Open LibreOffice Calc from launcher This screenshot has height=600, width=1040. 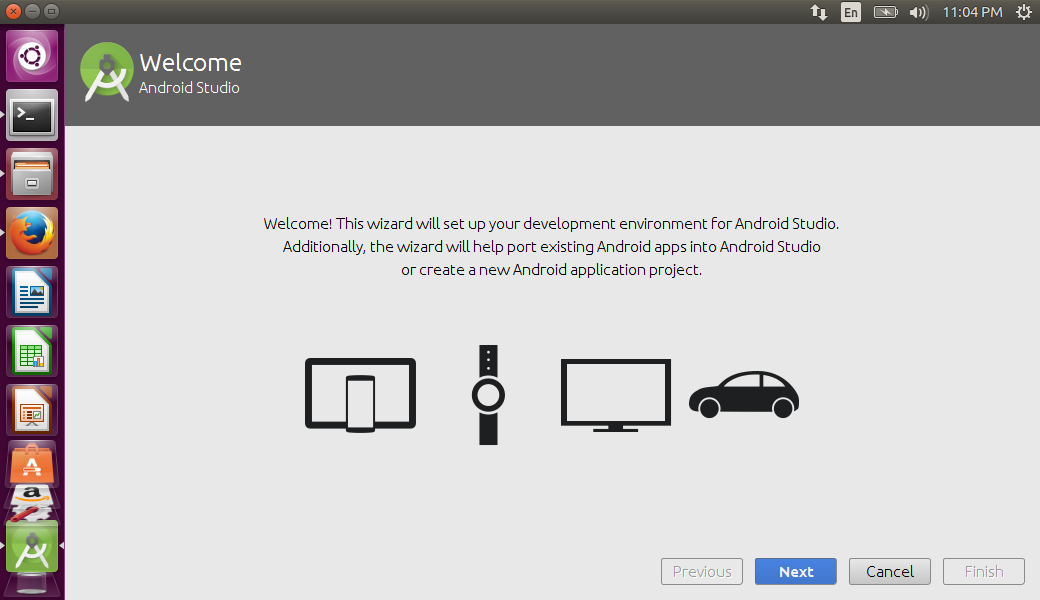coord(32,351)
